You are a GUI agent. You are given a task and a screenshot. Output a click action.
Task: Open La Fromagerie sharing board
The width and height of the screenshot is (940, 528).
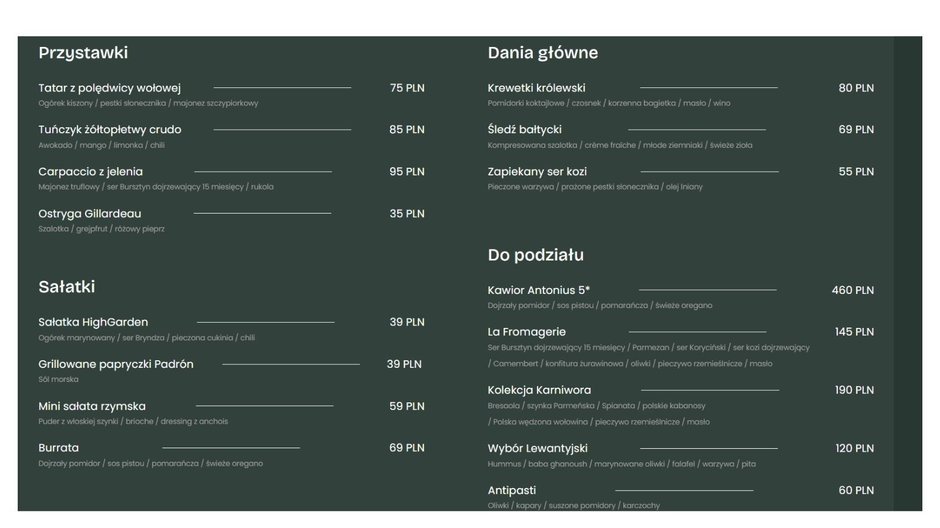click(x=527, y=332)
